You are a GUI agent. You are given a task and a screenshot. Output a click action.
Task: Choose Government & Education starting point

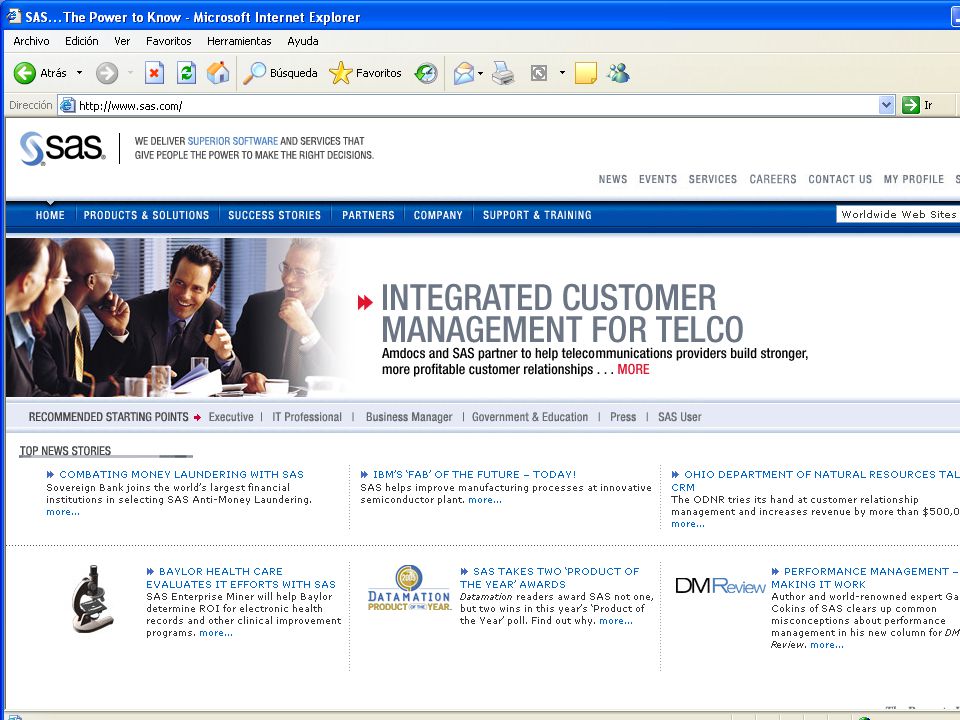[530, 417]
